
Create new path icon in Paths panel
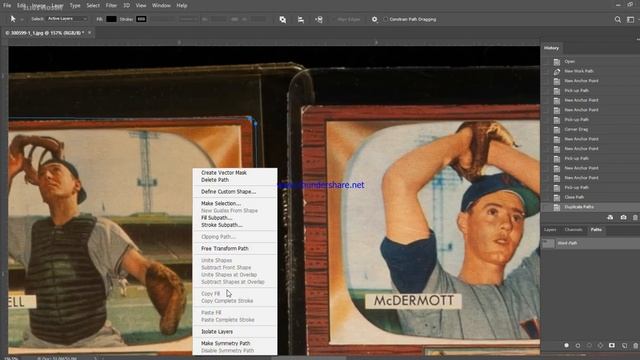click(624, 345)
